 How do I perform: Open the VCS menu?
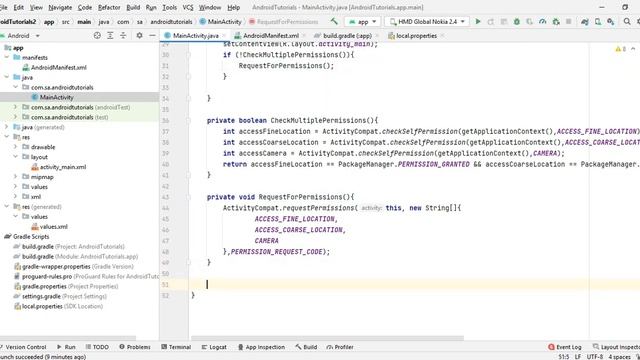pos(188,7)
